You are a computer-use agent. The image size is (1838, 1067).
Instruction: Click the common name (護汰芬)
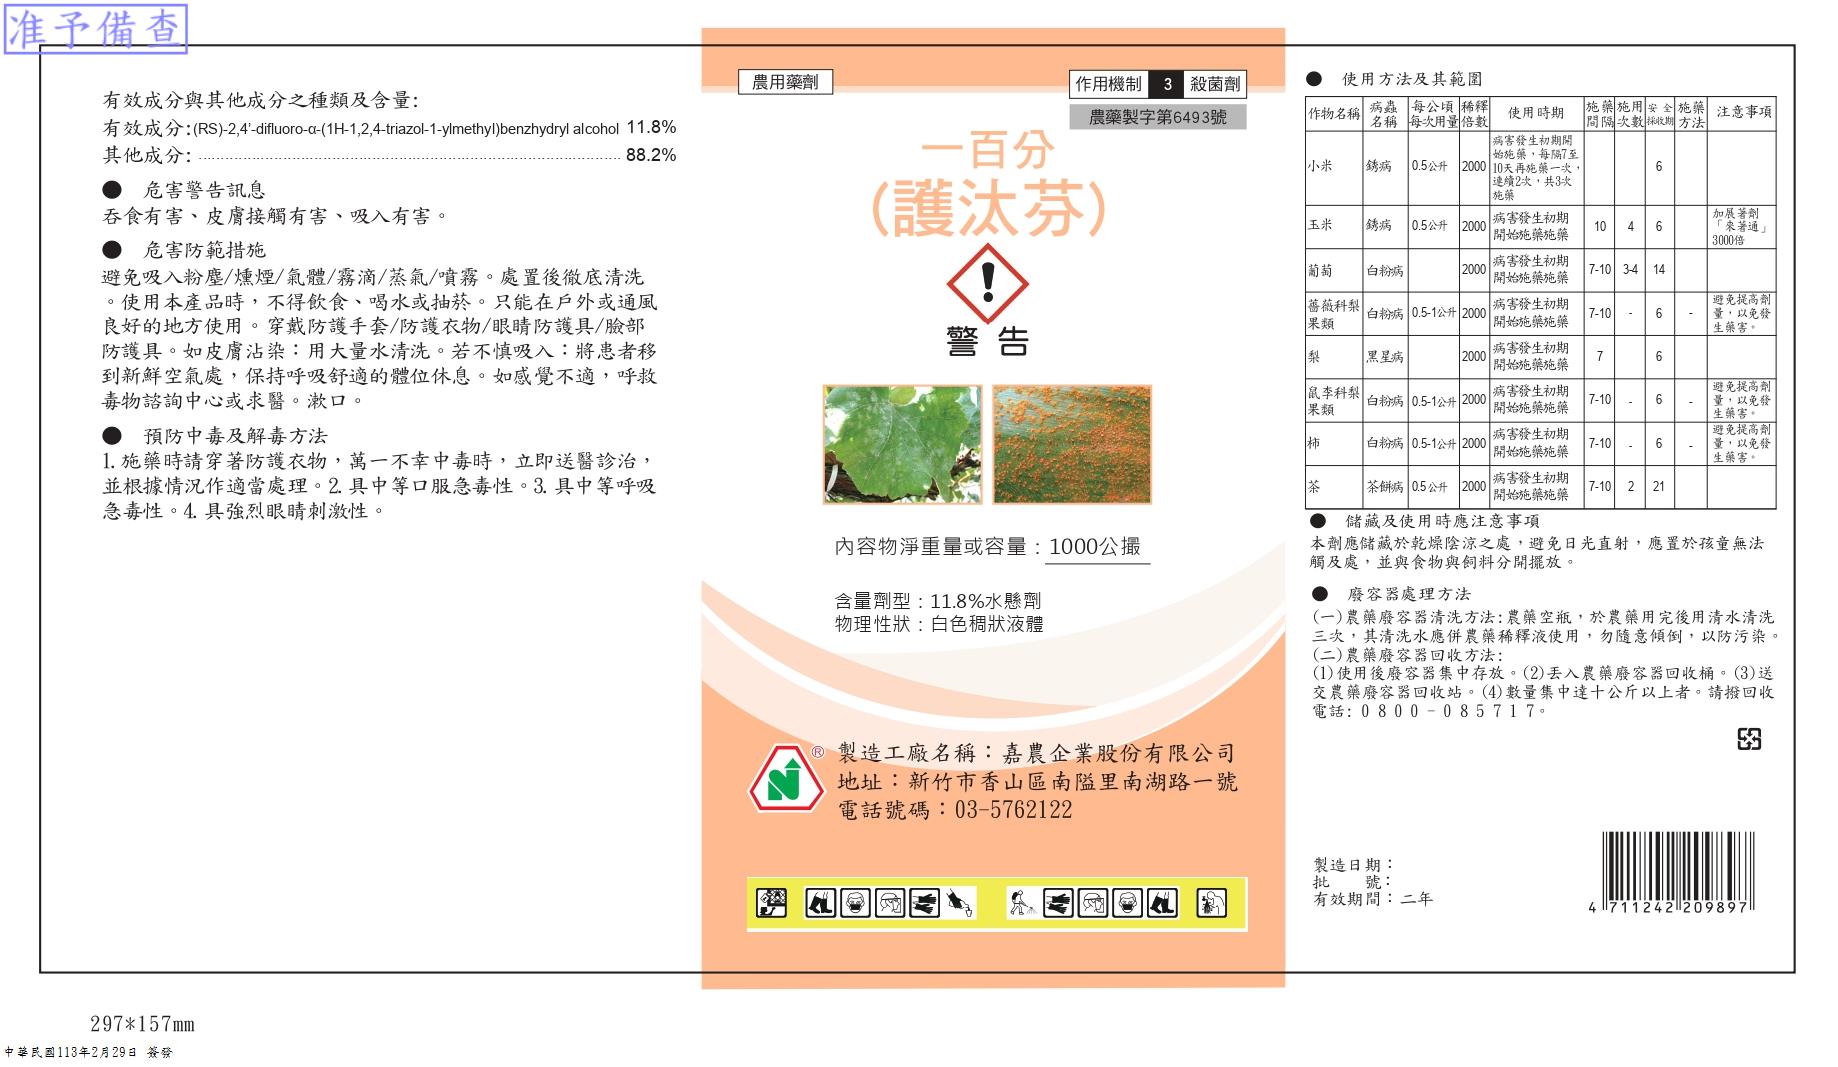[x=988, y=209]
